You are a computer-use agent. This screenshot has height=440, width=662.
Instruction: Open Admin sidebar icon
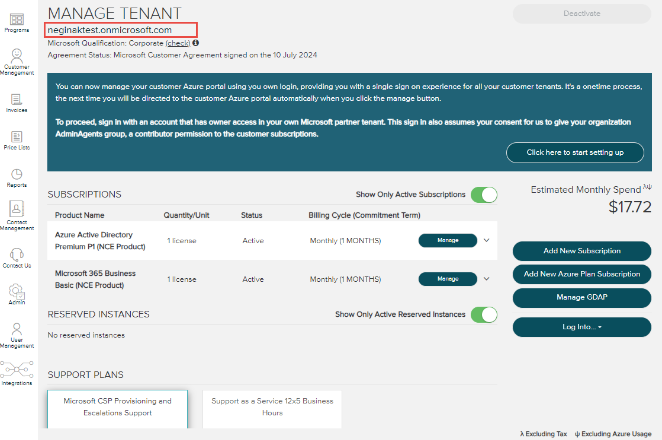[17, 293]
